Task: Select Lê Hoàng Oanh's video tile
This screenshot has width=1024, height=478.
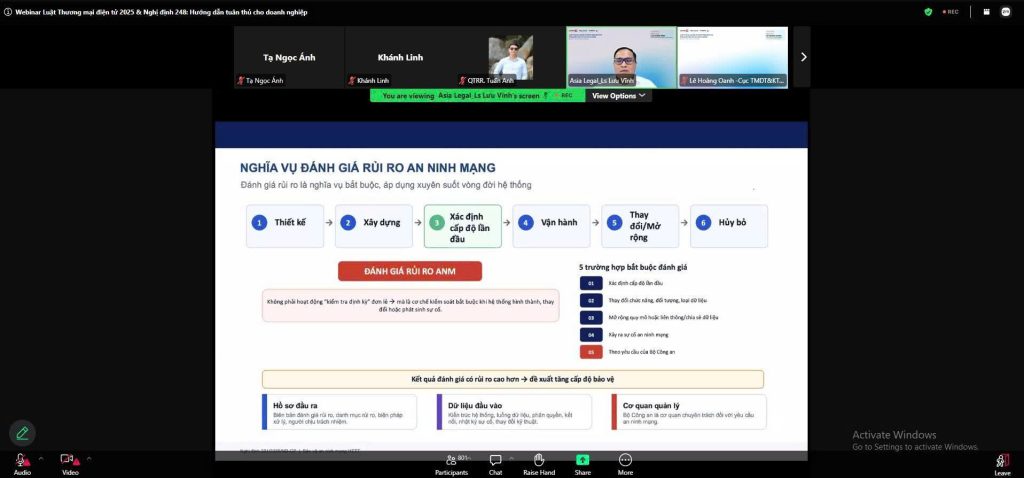Action: point(733,57)
